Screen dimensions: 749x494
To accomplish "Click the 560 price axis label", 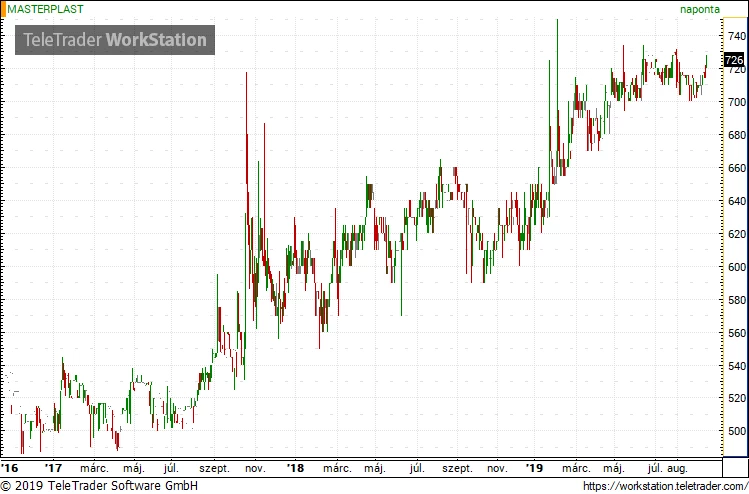I will (736, 333).
